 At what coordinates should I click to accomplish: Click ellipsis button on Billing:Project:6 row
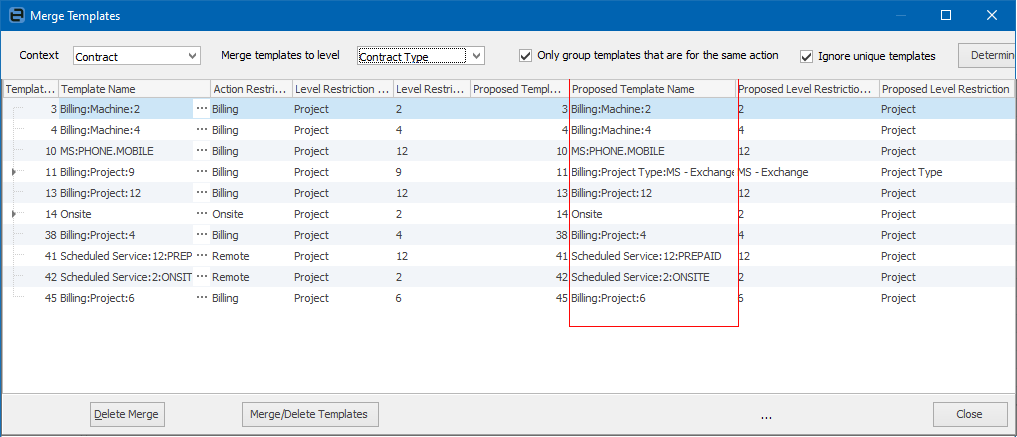pyautogui.click(x=202, y=298)
